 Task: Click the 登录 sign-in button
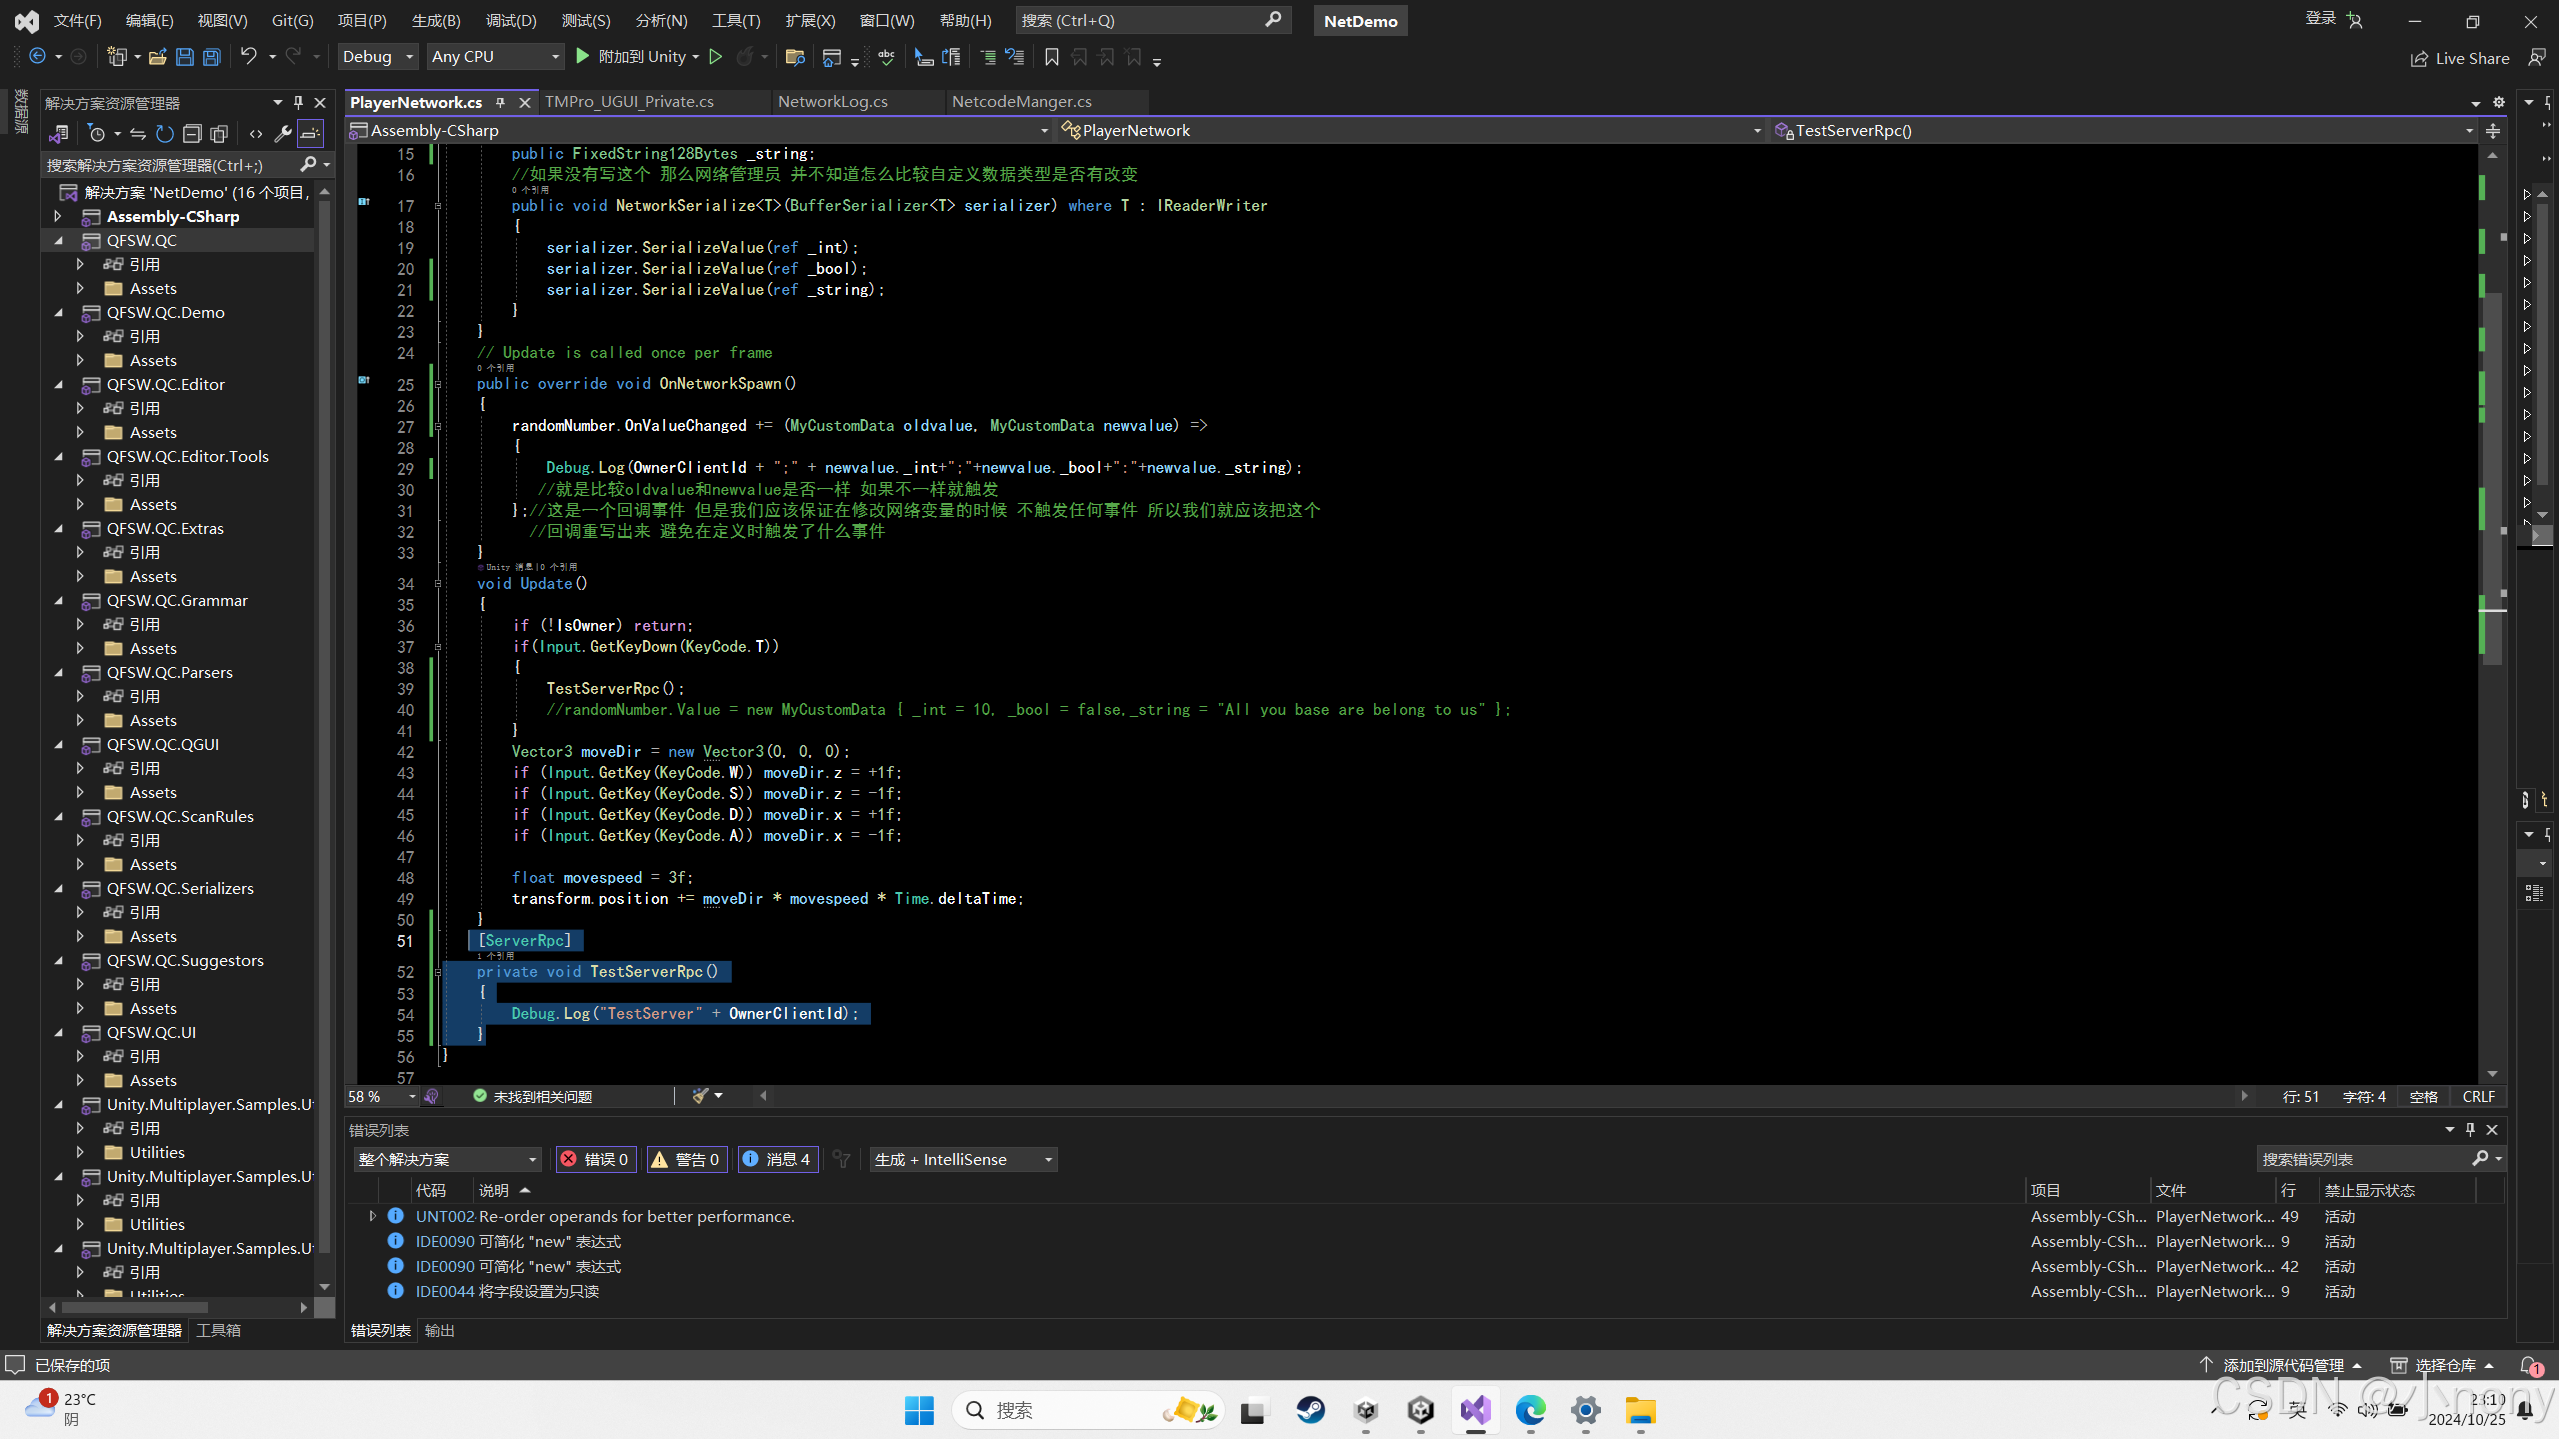[2322, 20]
